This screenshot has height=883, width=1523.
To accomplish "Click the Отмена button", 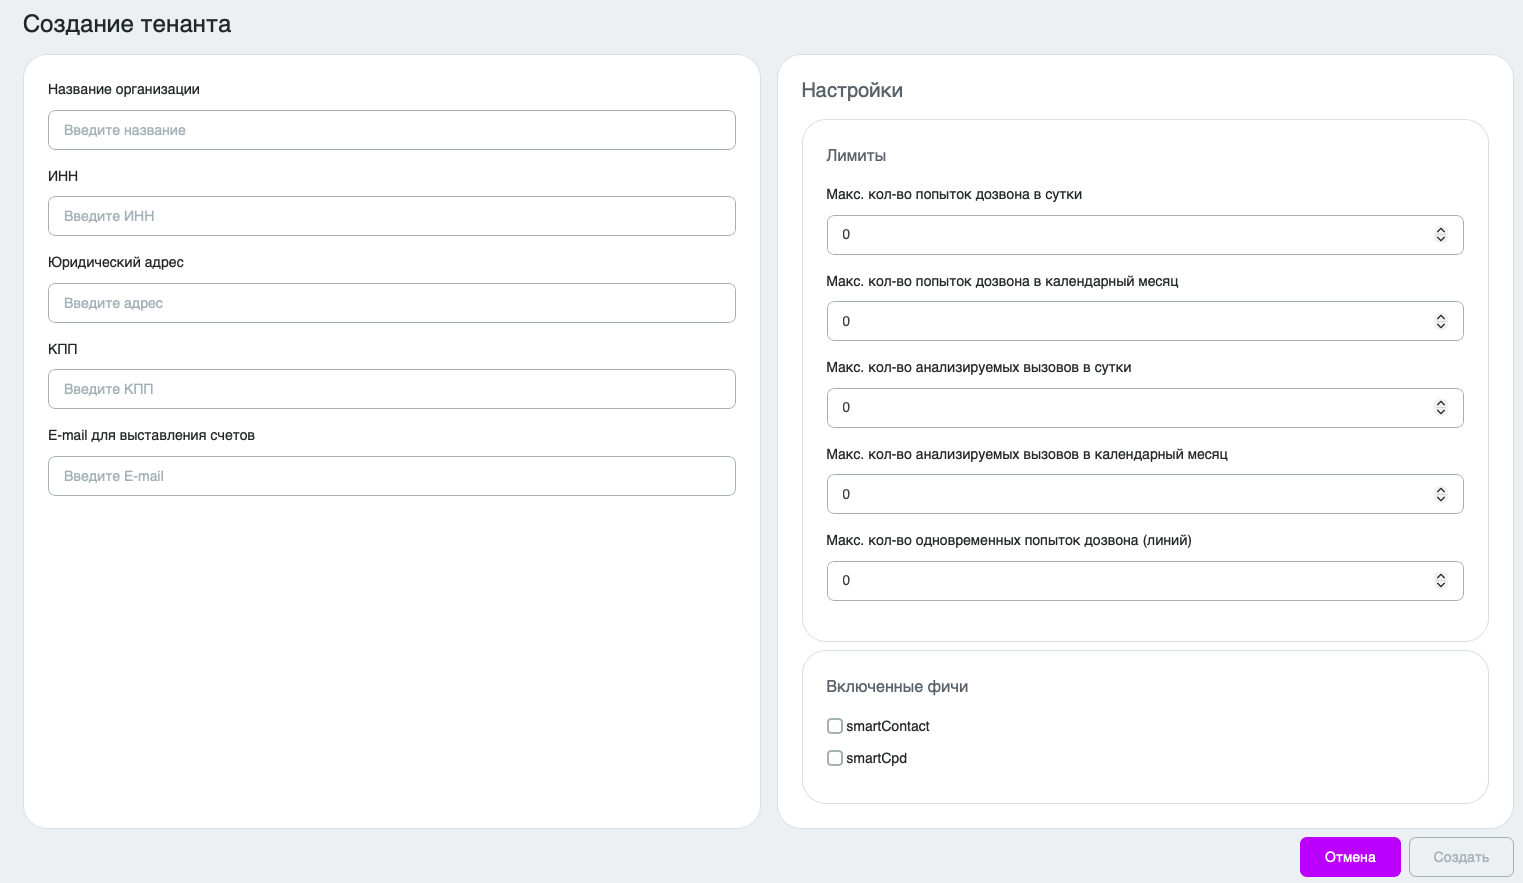I will (x=1350, y=857).
